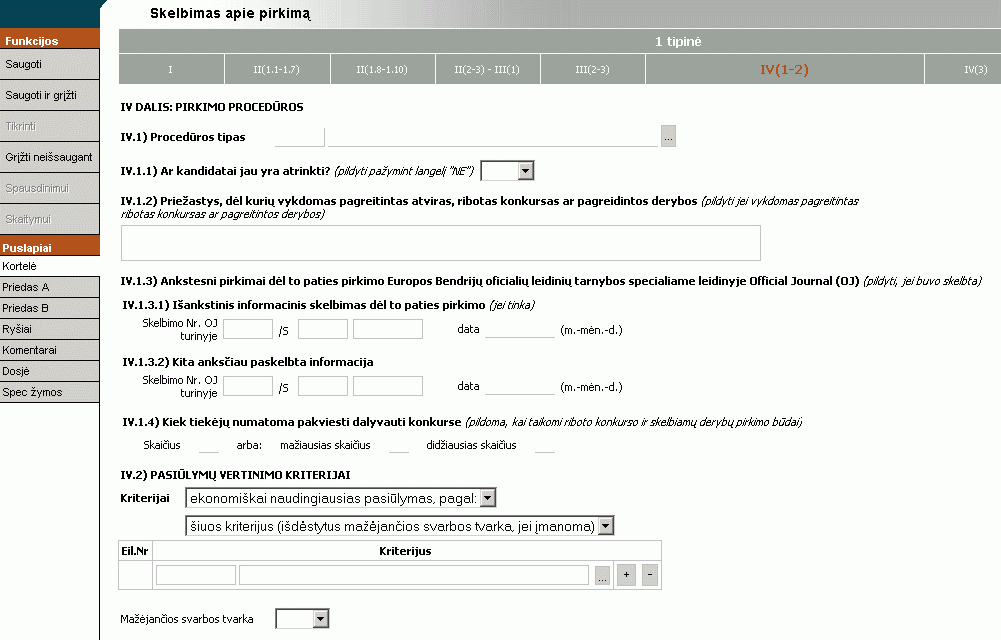1001x640 pixels.
Task: Select the active IV(1-2) tab
Action: tap(785, 70)
